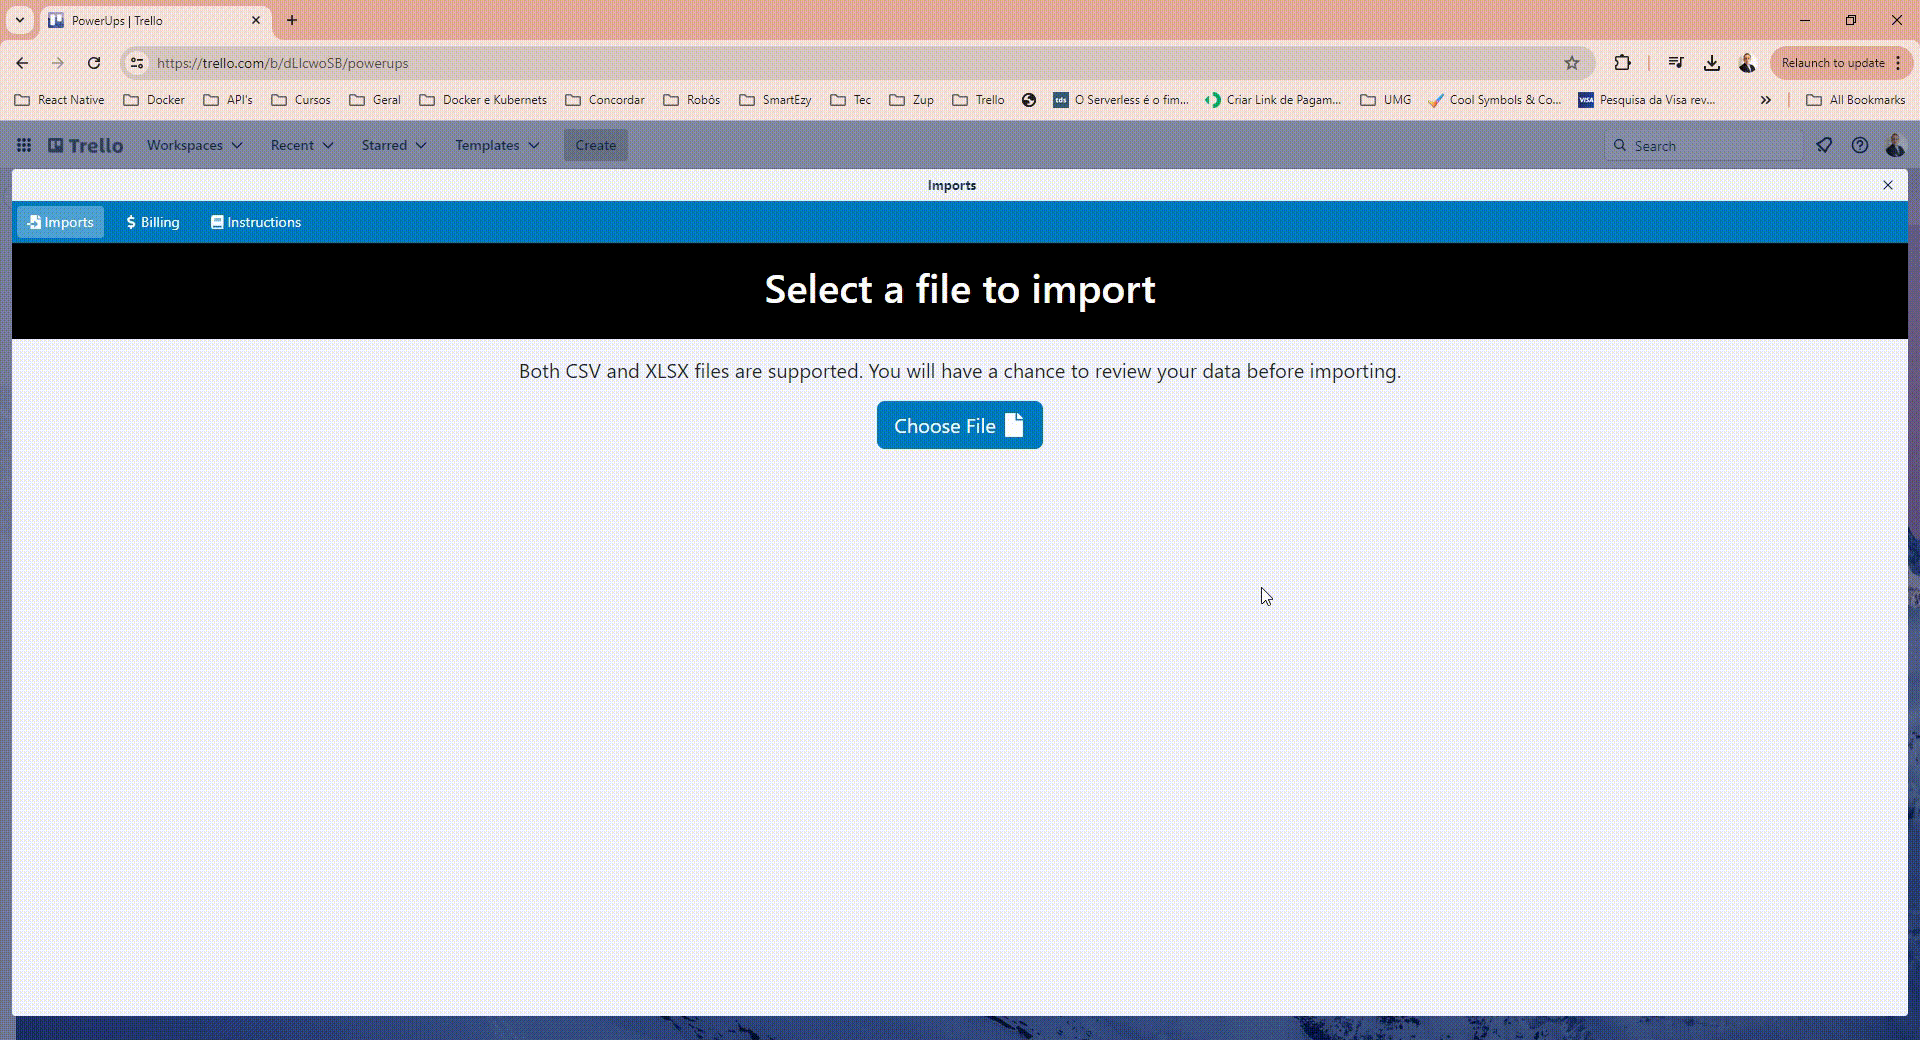This screenshot has width=1920, height=1040.
Task: Open the Trello help question mark
Action: tap(1860, 145)
